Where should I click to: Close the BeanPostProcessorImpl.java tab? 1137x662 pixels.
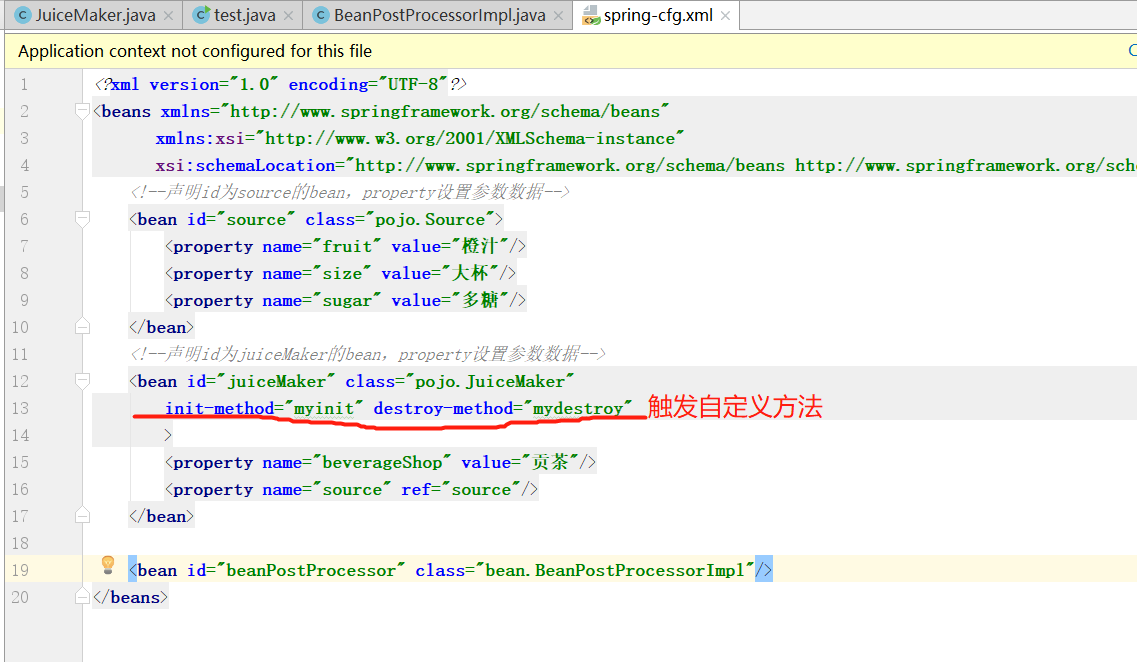coord(558,16)
